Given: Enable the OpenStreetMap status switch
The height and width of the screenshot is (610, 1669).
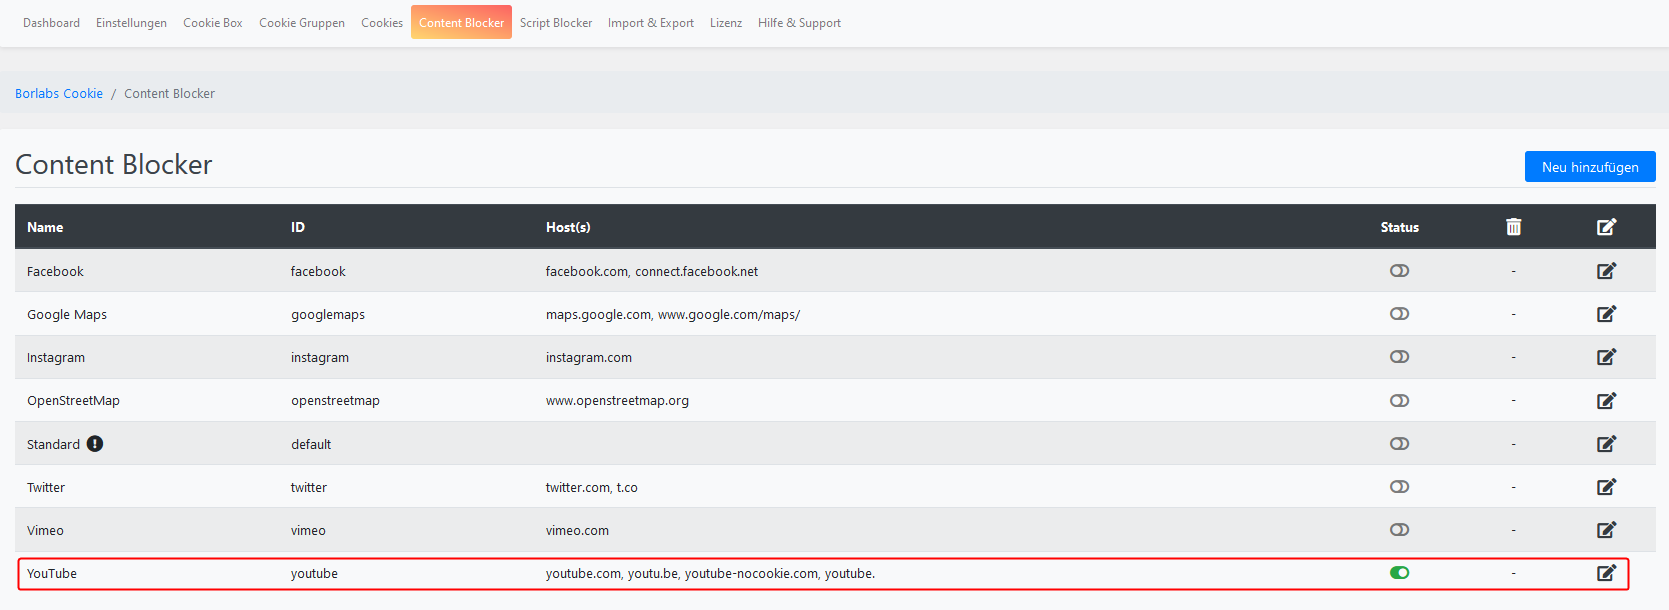Looking at the screenshot, I should click(1399, 401).
